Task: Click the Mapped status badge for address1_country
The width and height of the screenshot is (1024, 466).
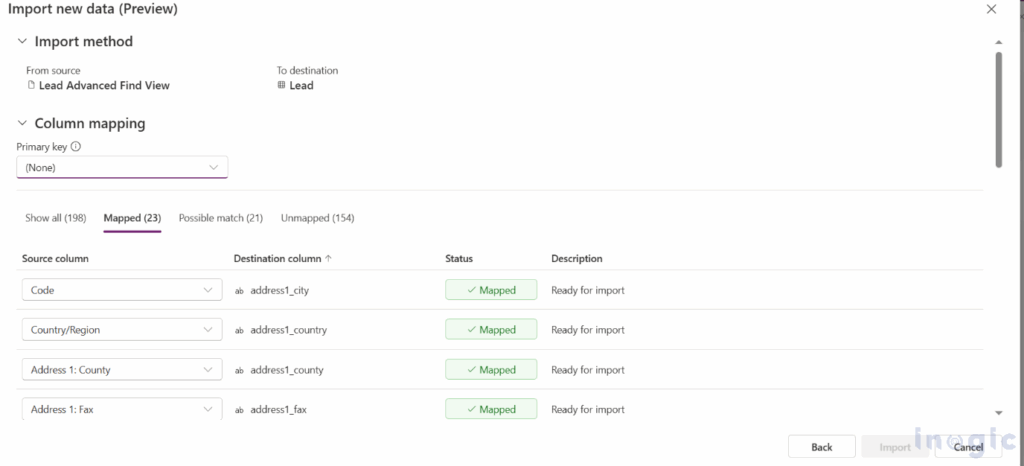Action: tap(491, 330)
